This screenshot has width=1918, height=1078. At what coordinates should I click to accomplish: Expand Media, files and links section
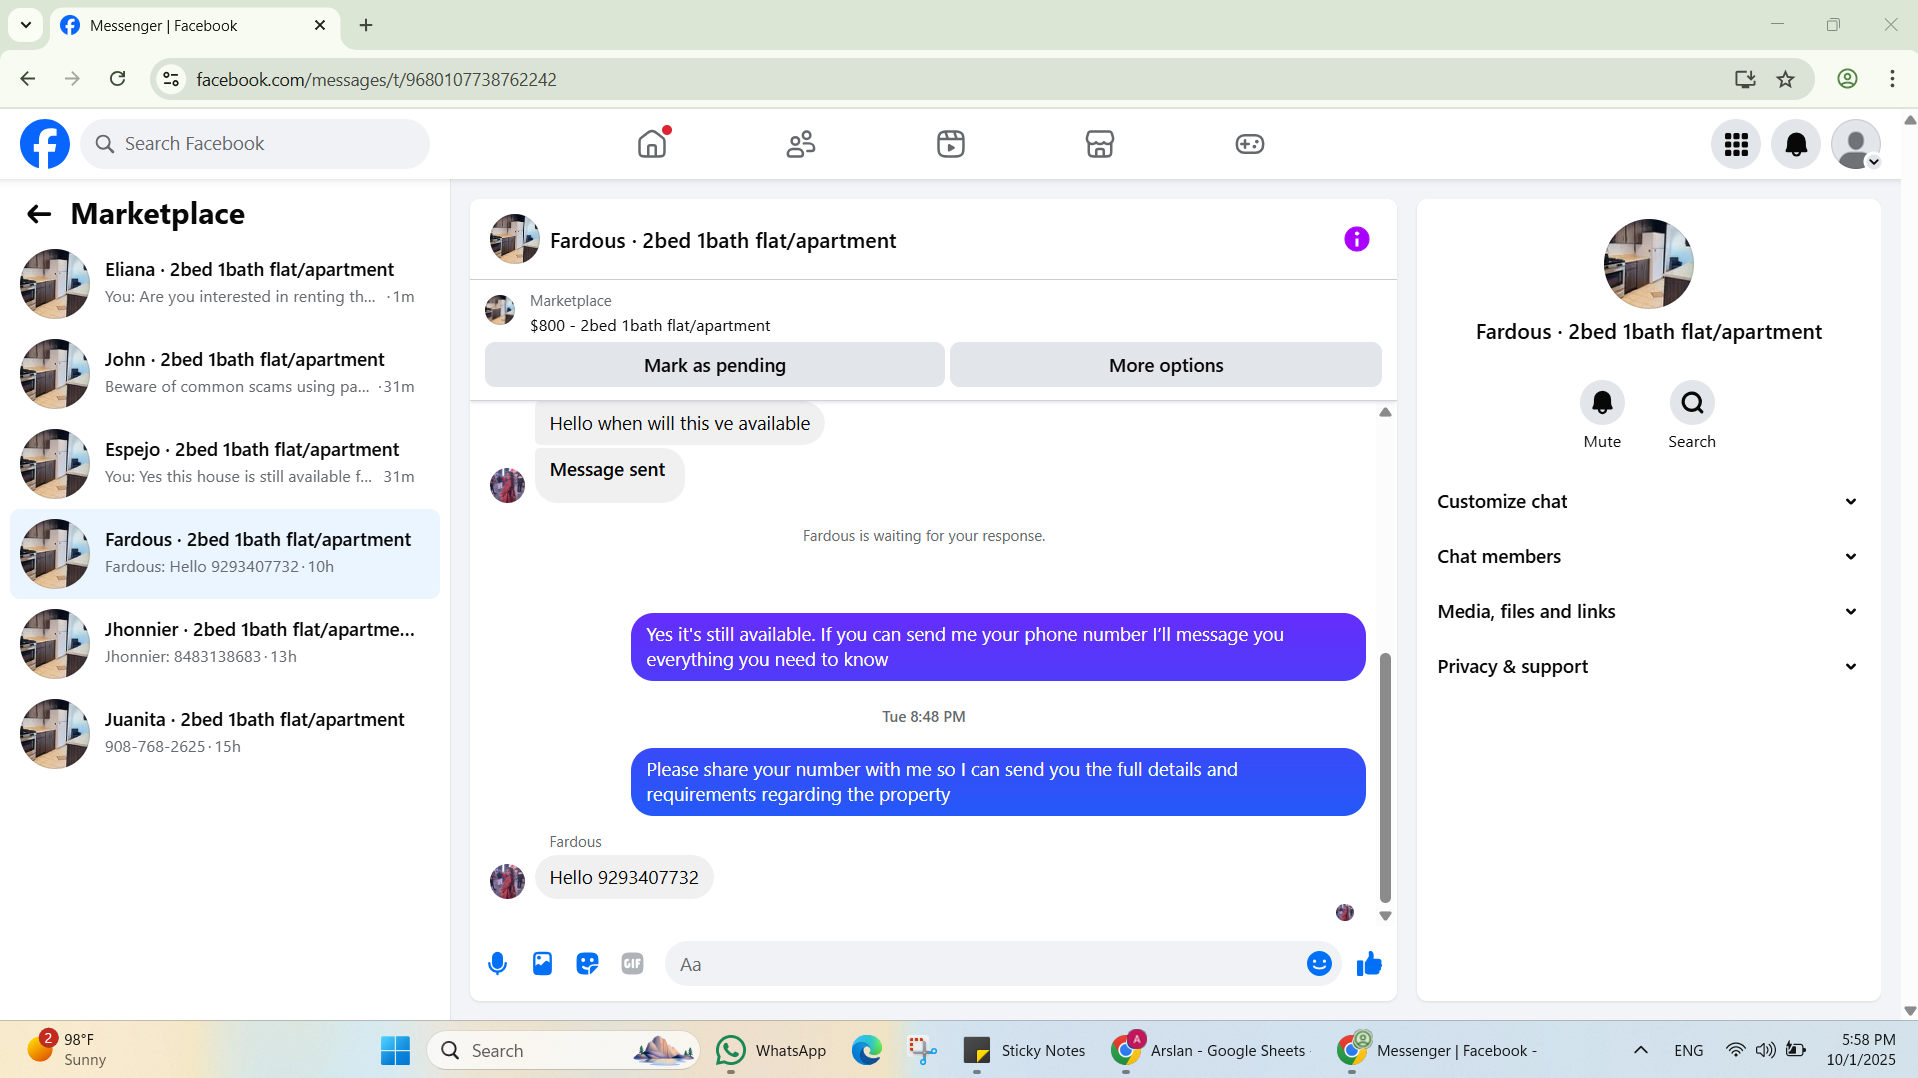(1648, 612)
